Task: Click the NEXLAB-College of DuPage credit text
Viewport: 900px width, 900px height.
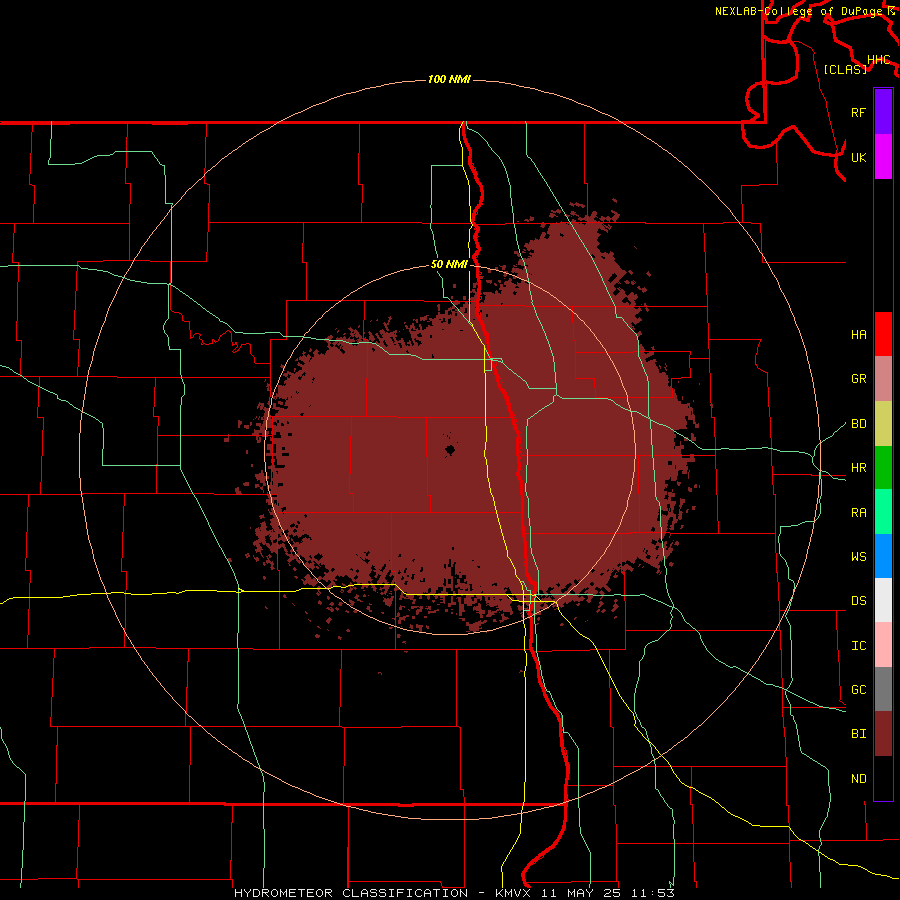Action: pos(799,11)
